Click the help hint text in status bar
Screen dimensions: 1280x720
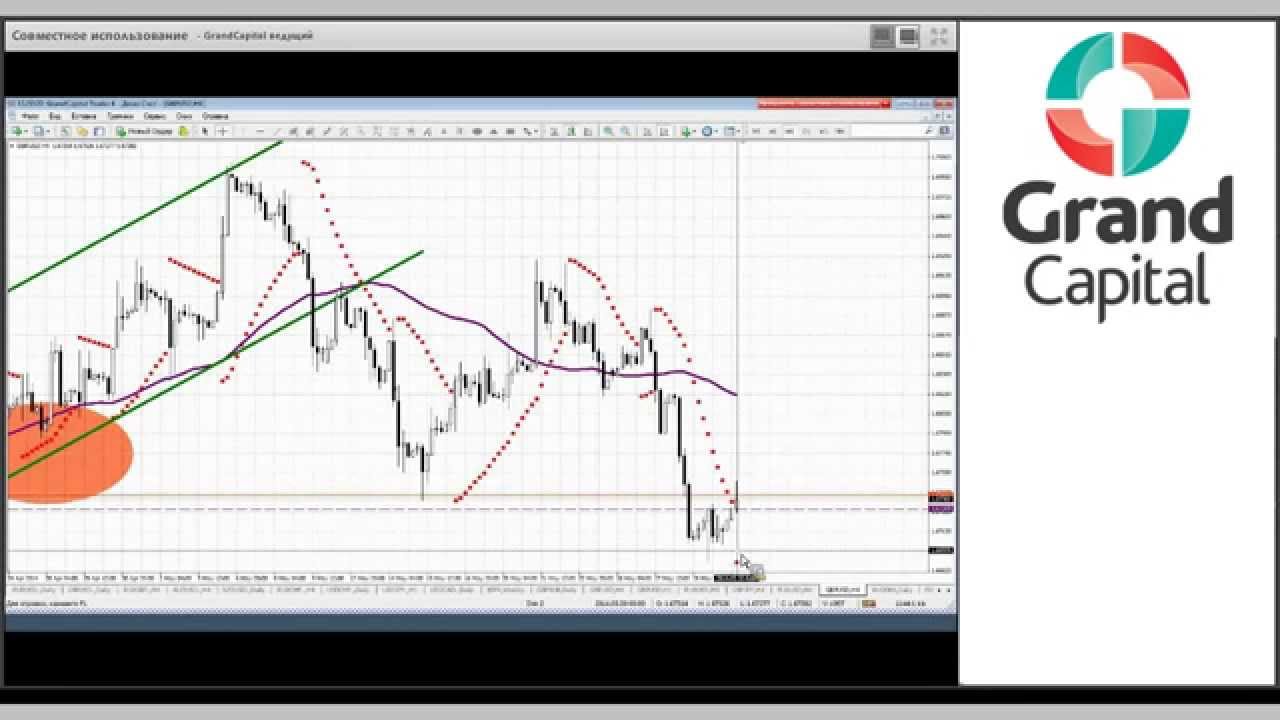click(x=47, y=603)
